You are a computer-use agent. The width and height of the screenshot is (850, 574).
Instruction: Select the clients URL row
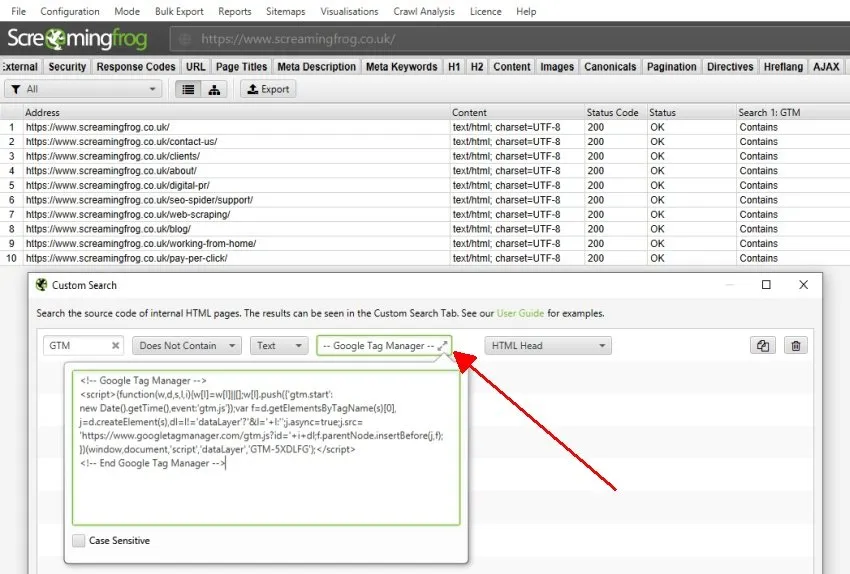click(425, 156)
